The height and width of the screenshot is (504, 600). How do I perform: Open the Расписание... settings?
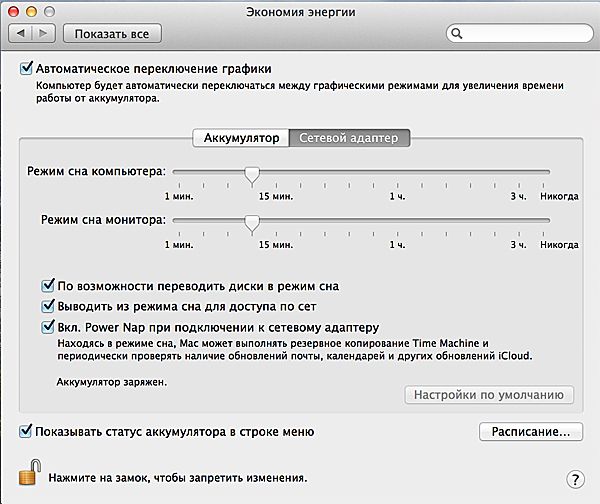(529, 432)
